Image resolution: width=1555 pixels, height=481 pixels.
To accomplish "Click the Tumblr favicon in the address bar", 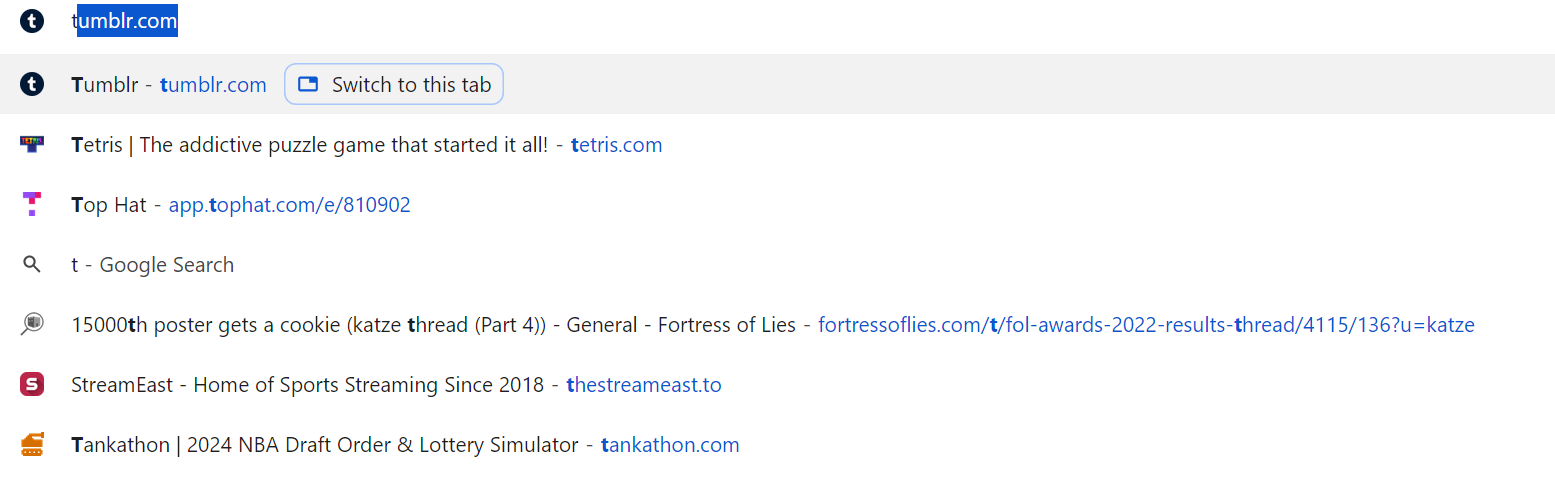I will [32, 20].
